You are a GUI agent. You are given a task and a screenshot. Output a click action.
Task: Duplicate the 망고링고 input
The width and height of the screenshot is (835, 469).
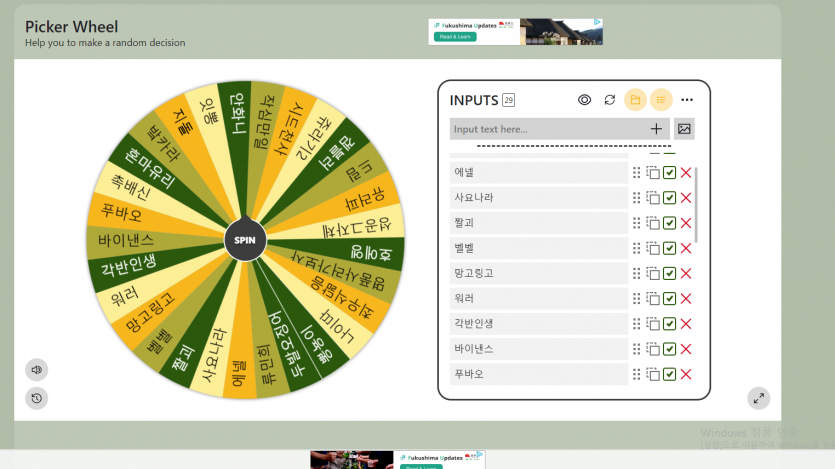(x=653, y=273)
